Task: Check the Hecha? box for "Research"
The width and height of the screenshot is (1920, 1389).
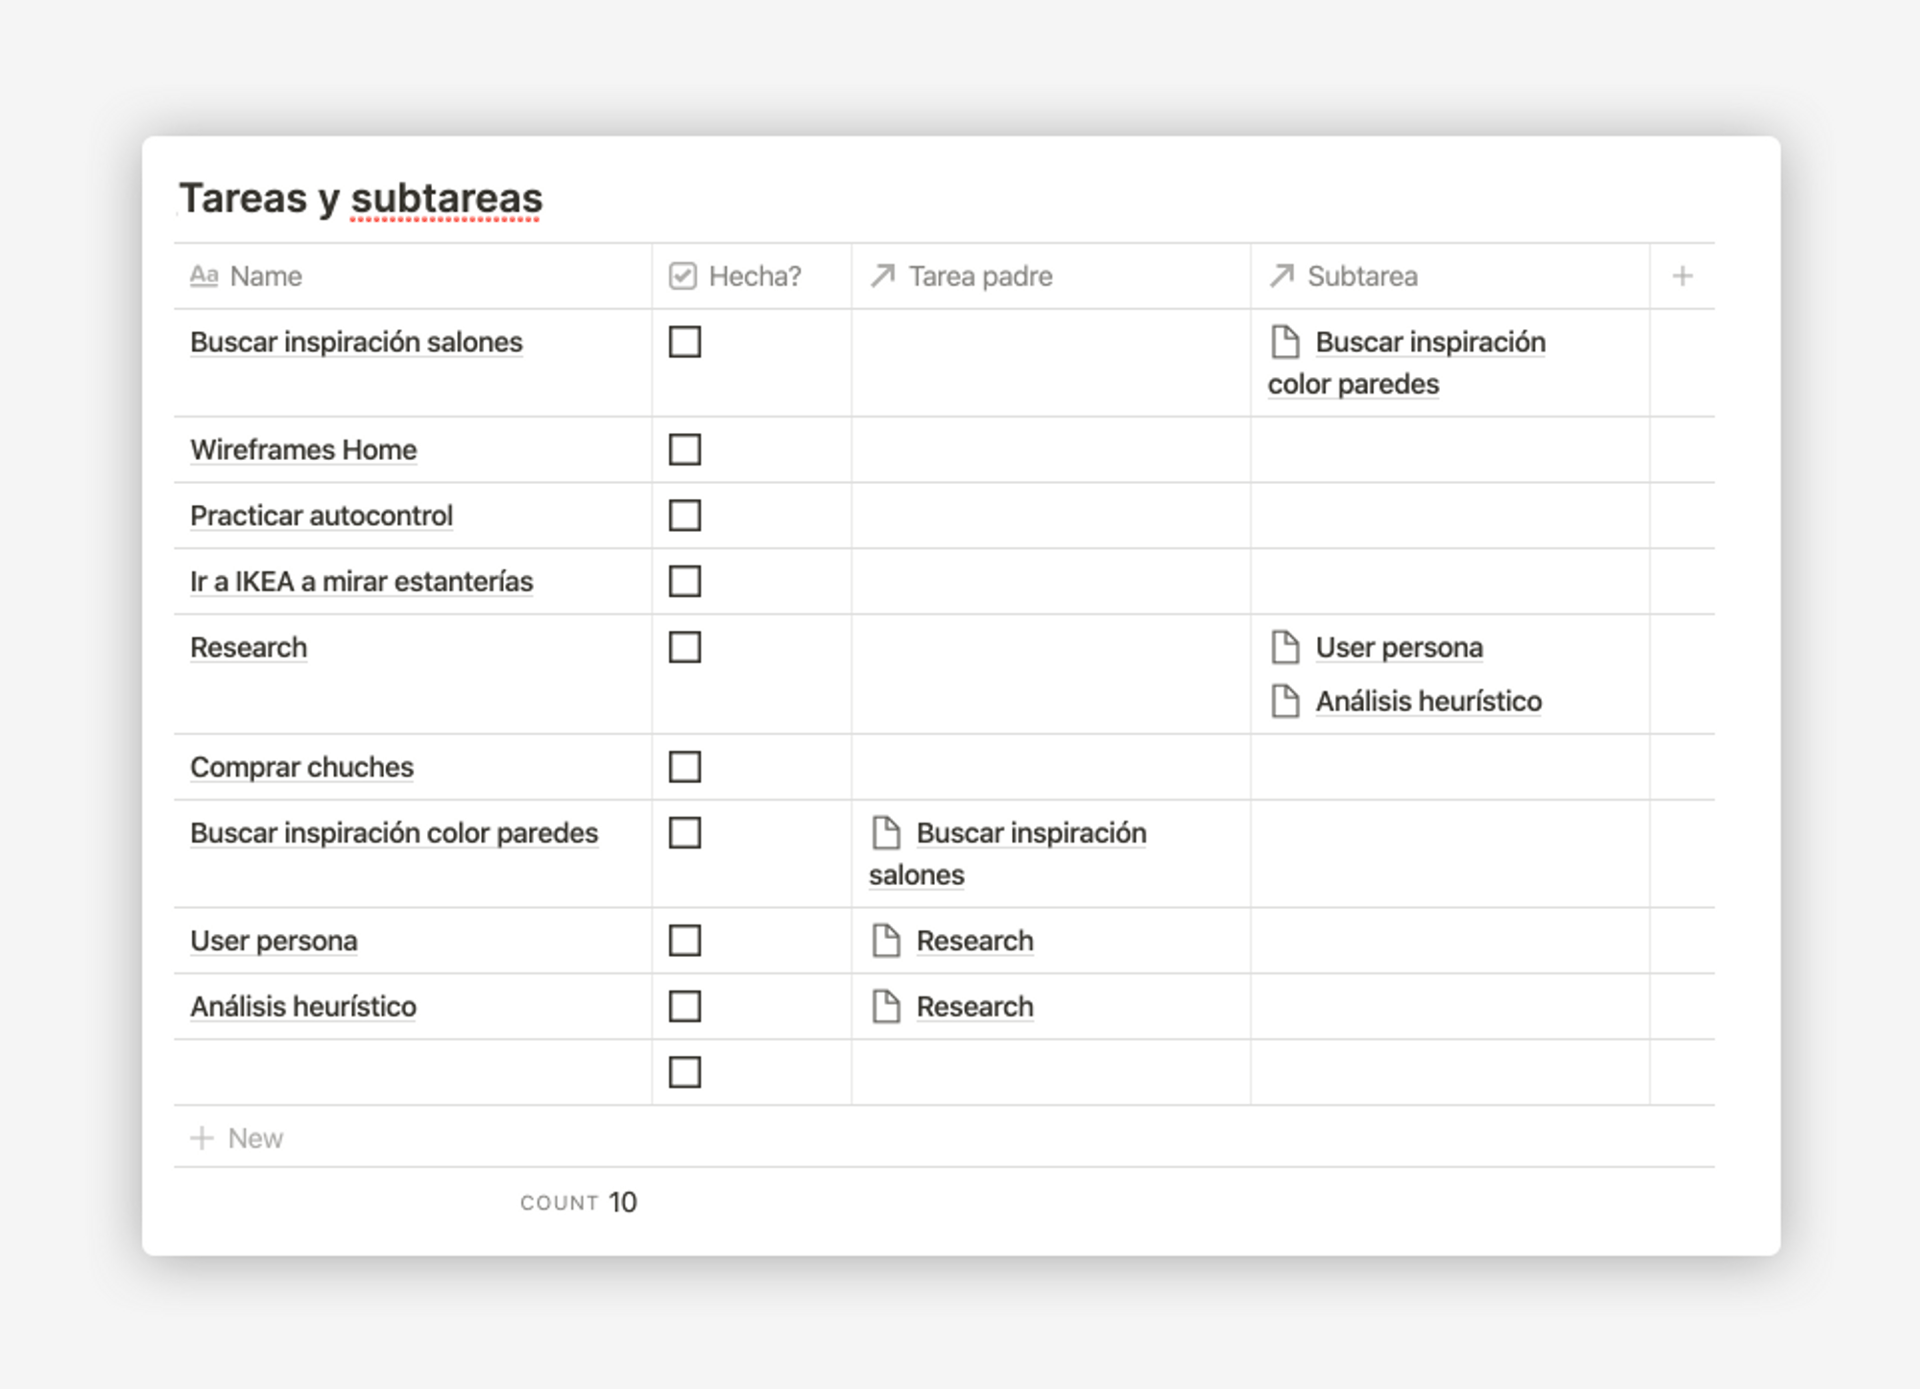Action: coord(684,647)
